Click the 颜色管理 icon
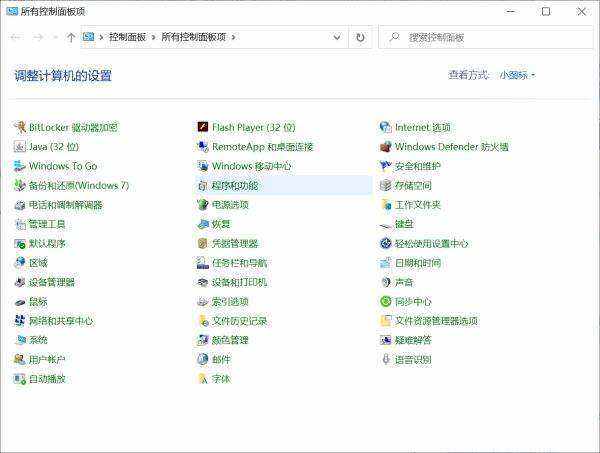The image size is (600, 453). coord(202,340)
